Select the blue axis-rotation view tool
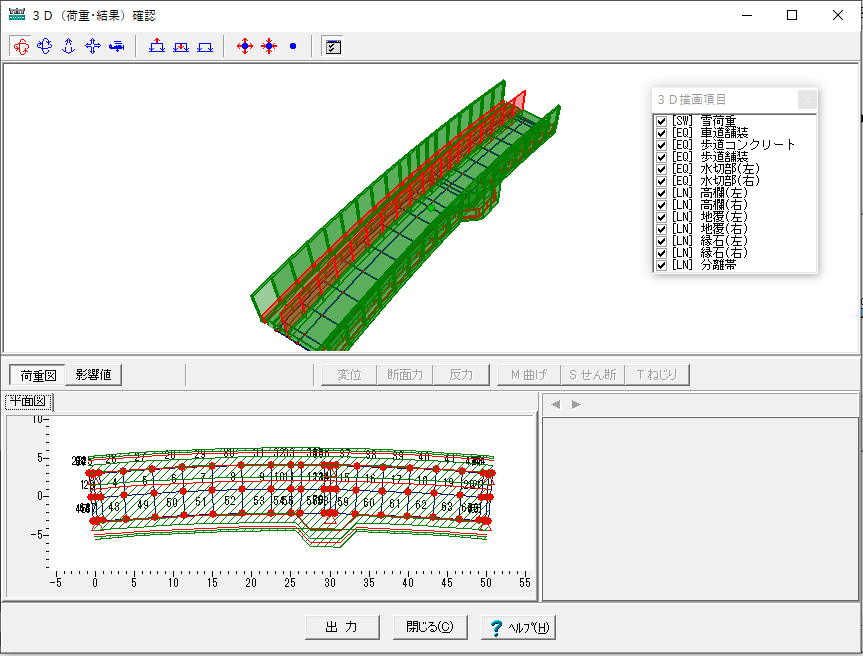This screenshot has width=863, height=656. (x=45, y=46)
